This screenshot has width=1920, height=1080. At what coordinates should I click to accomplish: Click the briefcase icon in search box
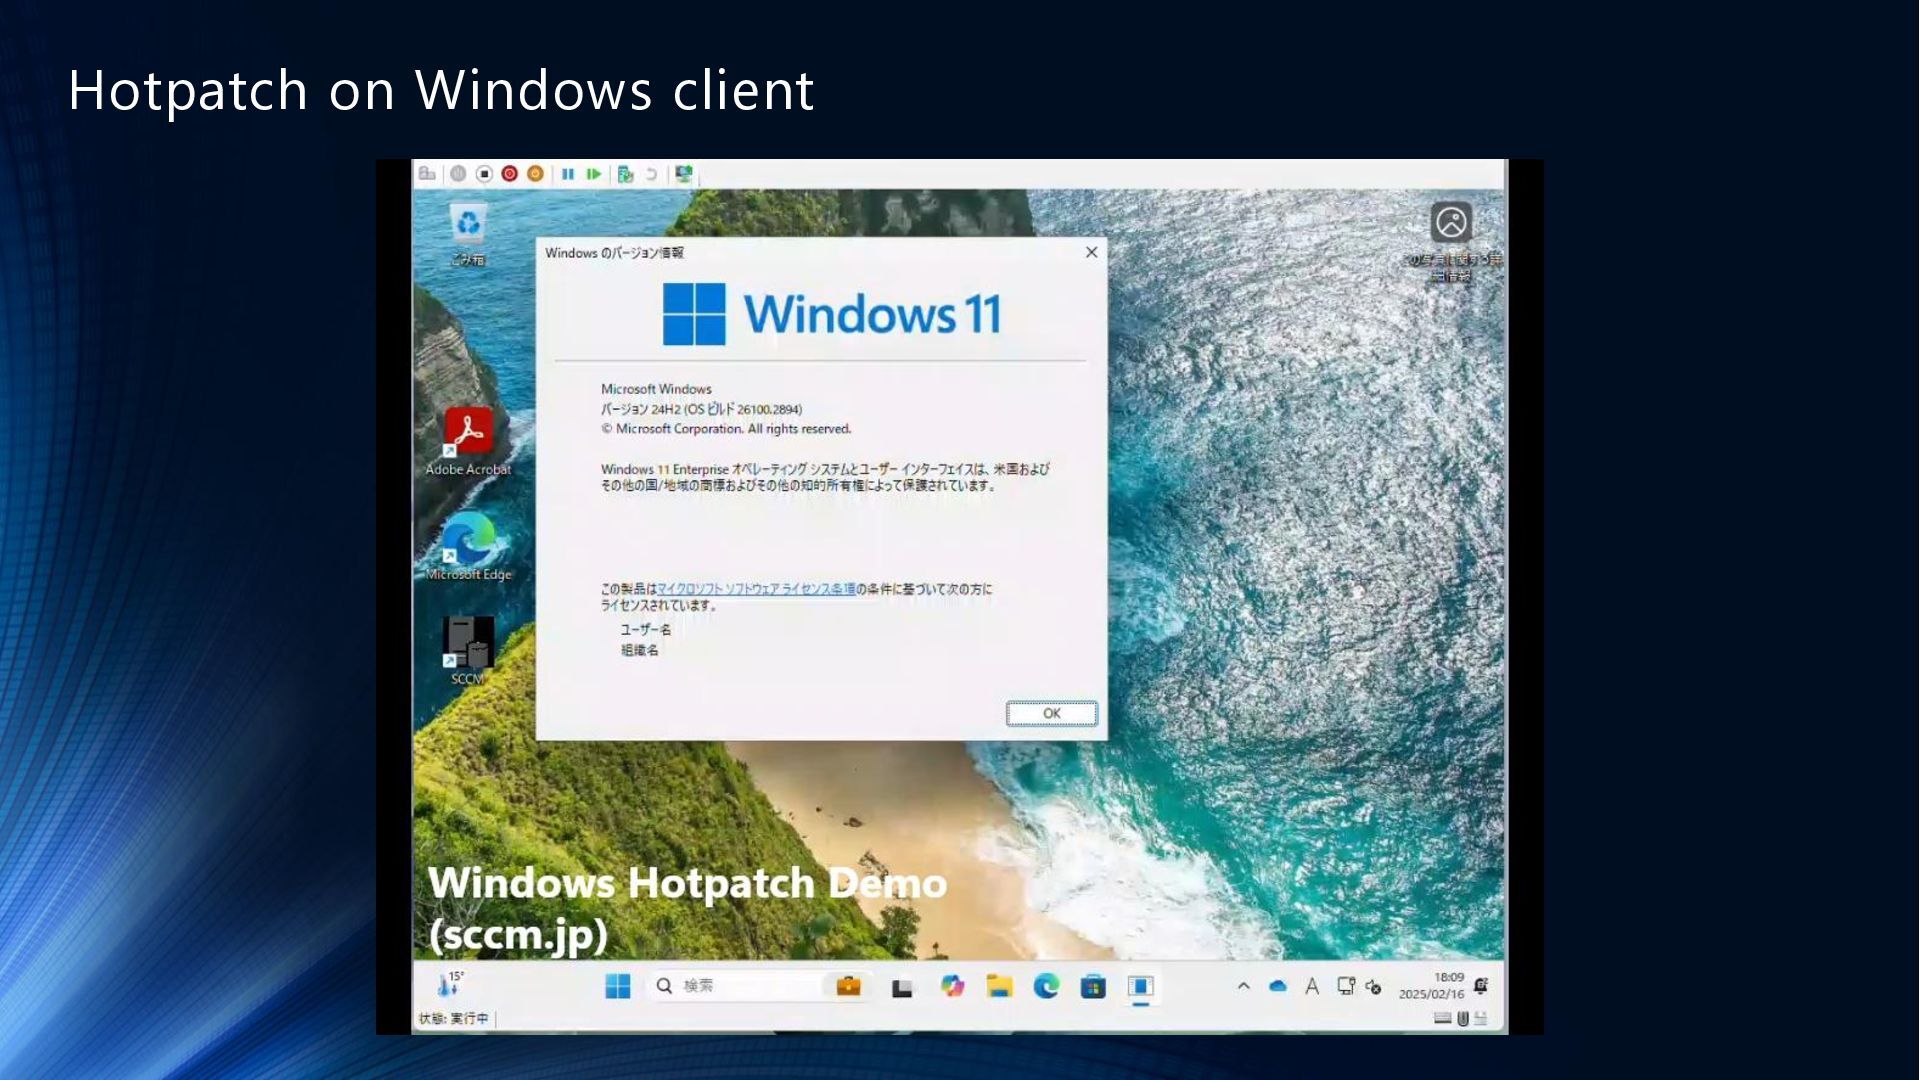point(848,987)
